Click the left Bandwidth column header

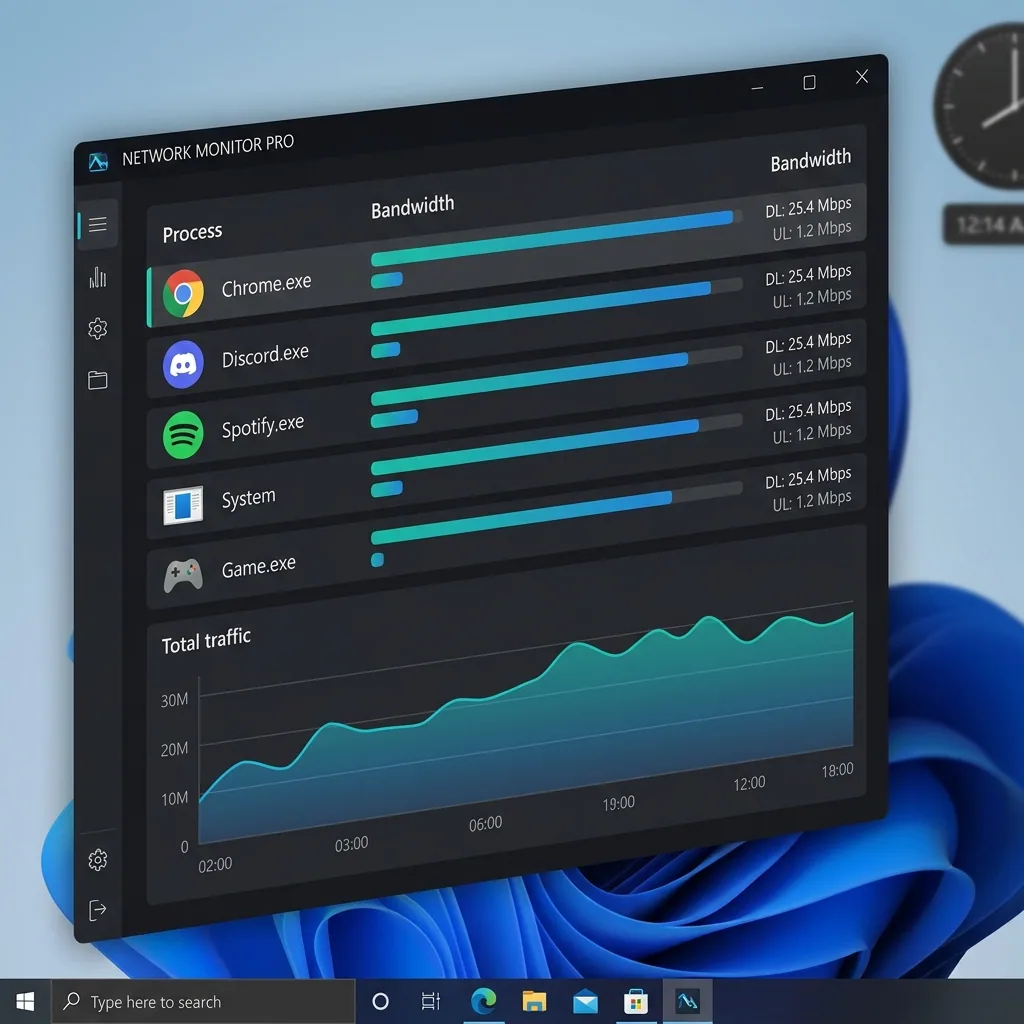412,207
